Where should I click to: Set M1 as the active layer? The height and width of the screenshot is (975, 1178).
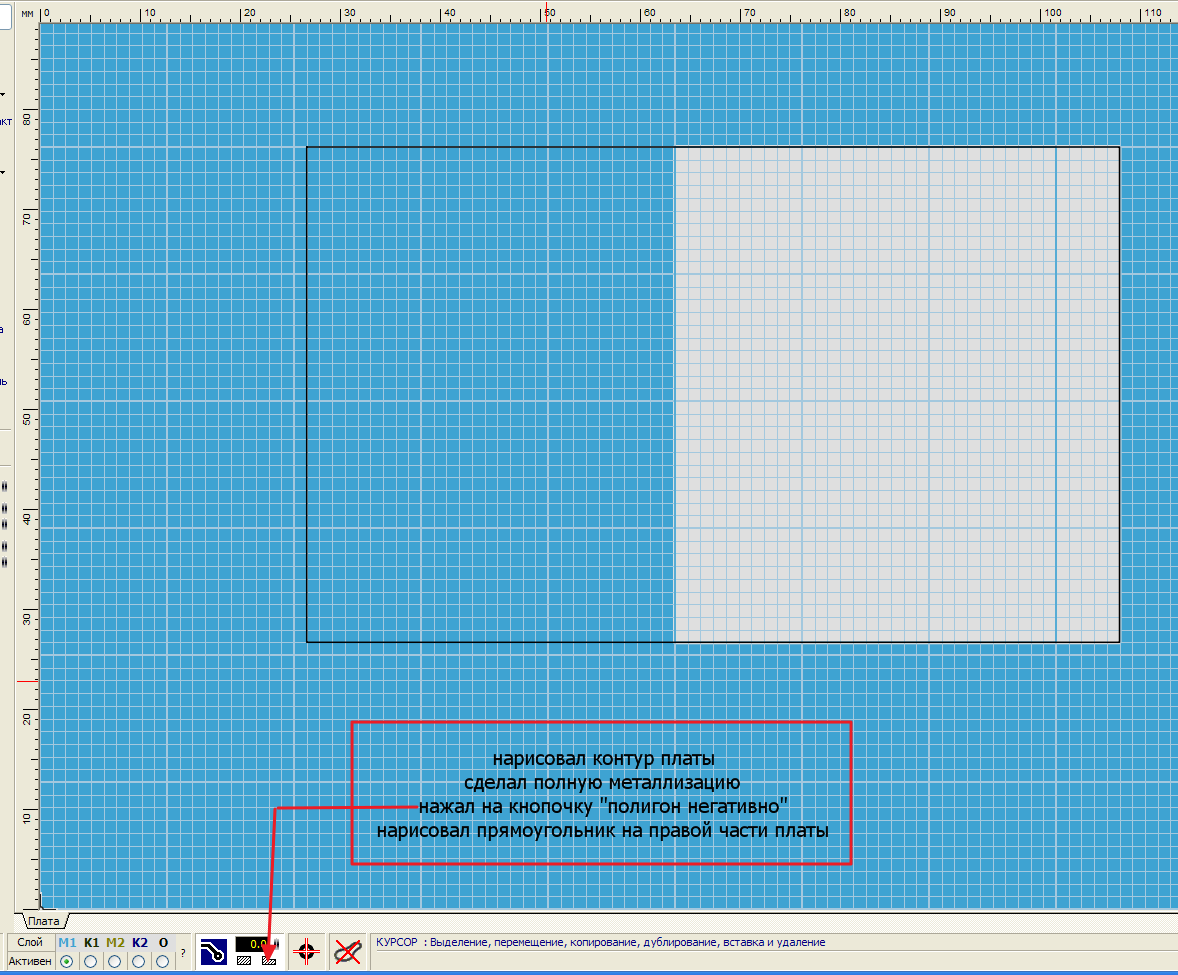[x=67, y=961]
